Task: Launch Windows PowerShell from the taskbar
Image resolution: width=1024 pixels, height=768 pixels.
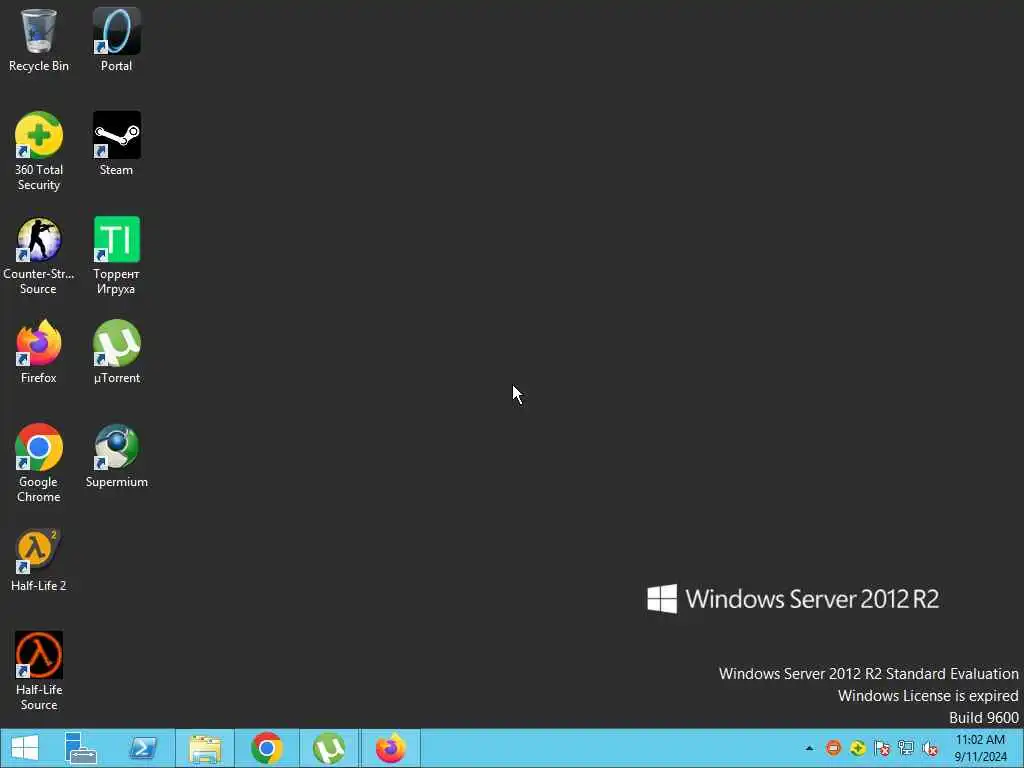Action: point(143,748)
